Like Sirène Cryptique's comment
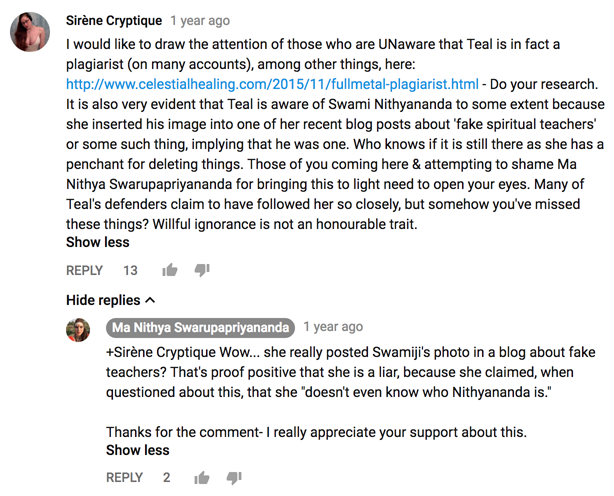Image resolution: width=614 pixels, height=496 pixels. (x=170, y=270)
